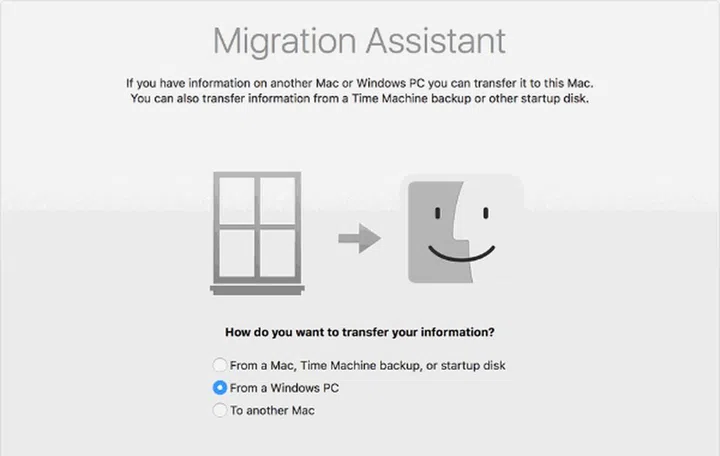Click the left eye of the Finder face
The image size is (720, 456).
coord(435,215)
